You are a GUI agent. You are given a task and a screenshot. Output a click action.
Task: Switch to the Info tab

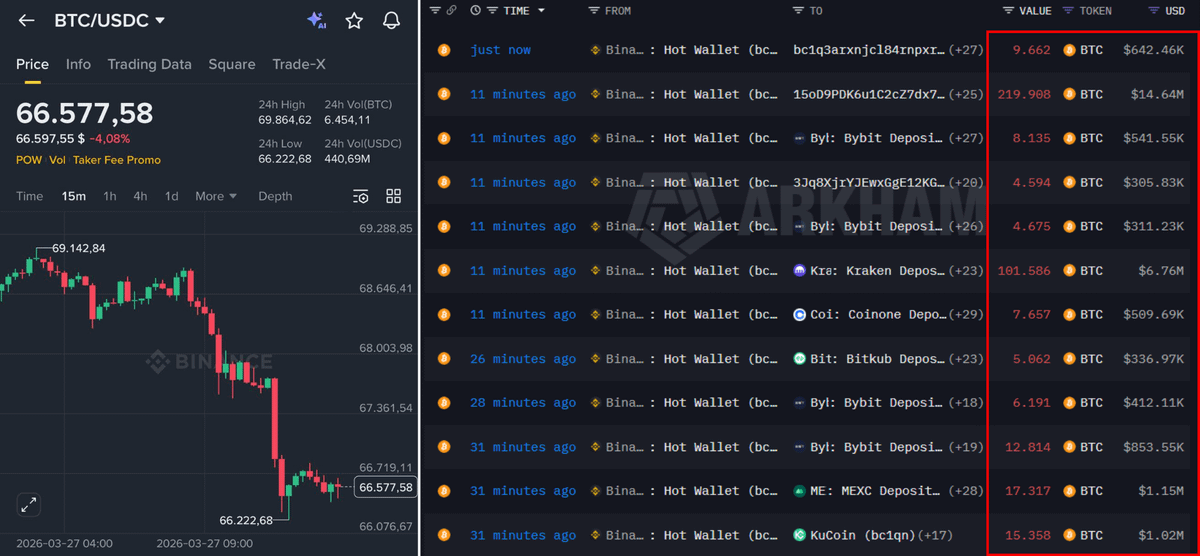pos(78,64)
